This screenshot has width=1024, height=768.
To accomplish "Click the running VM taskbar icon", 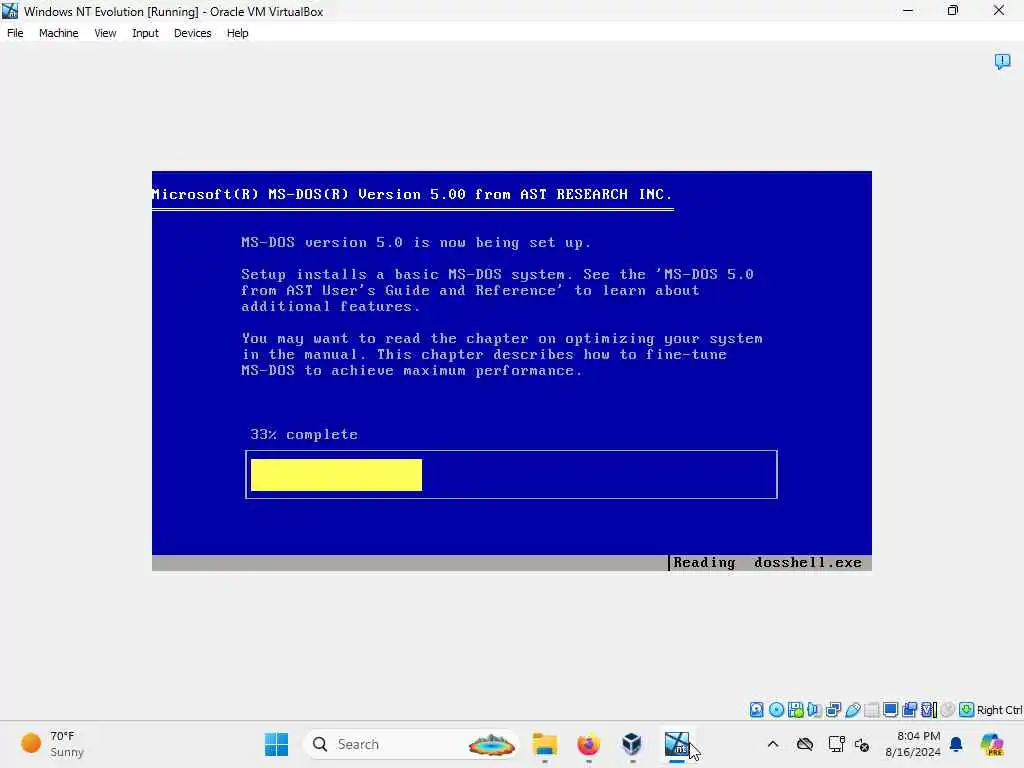I will (677, 744).
